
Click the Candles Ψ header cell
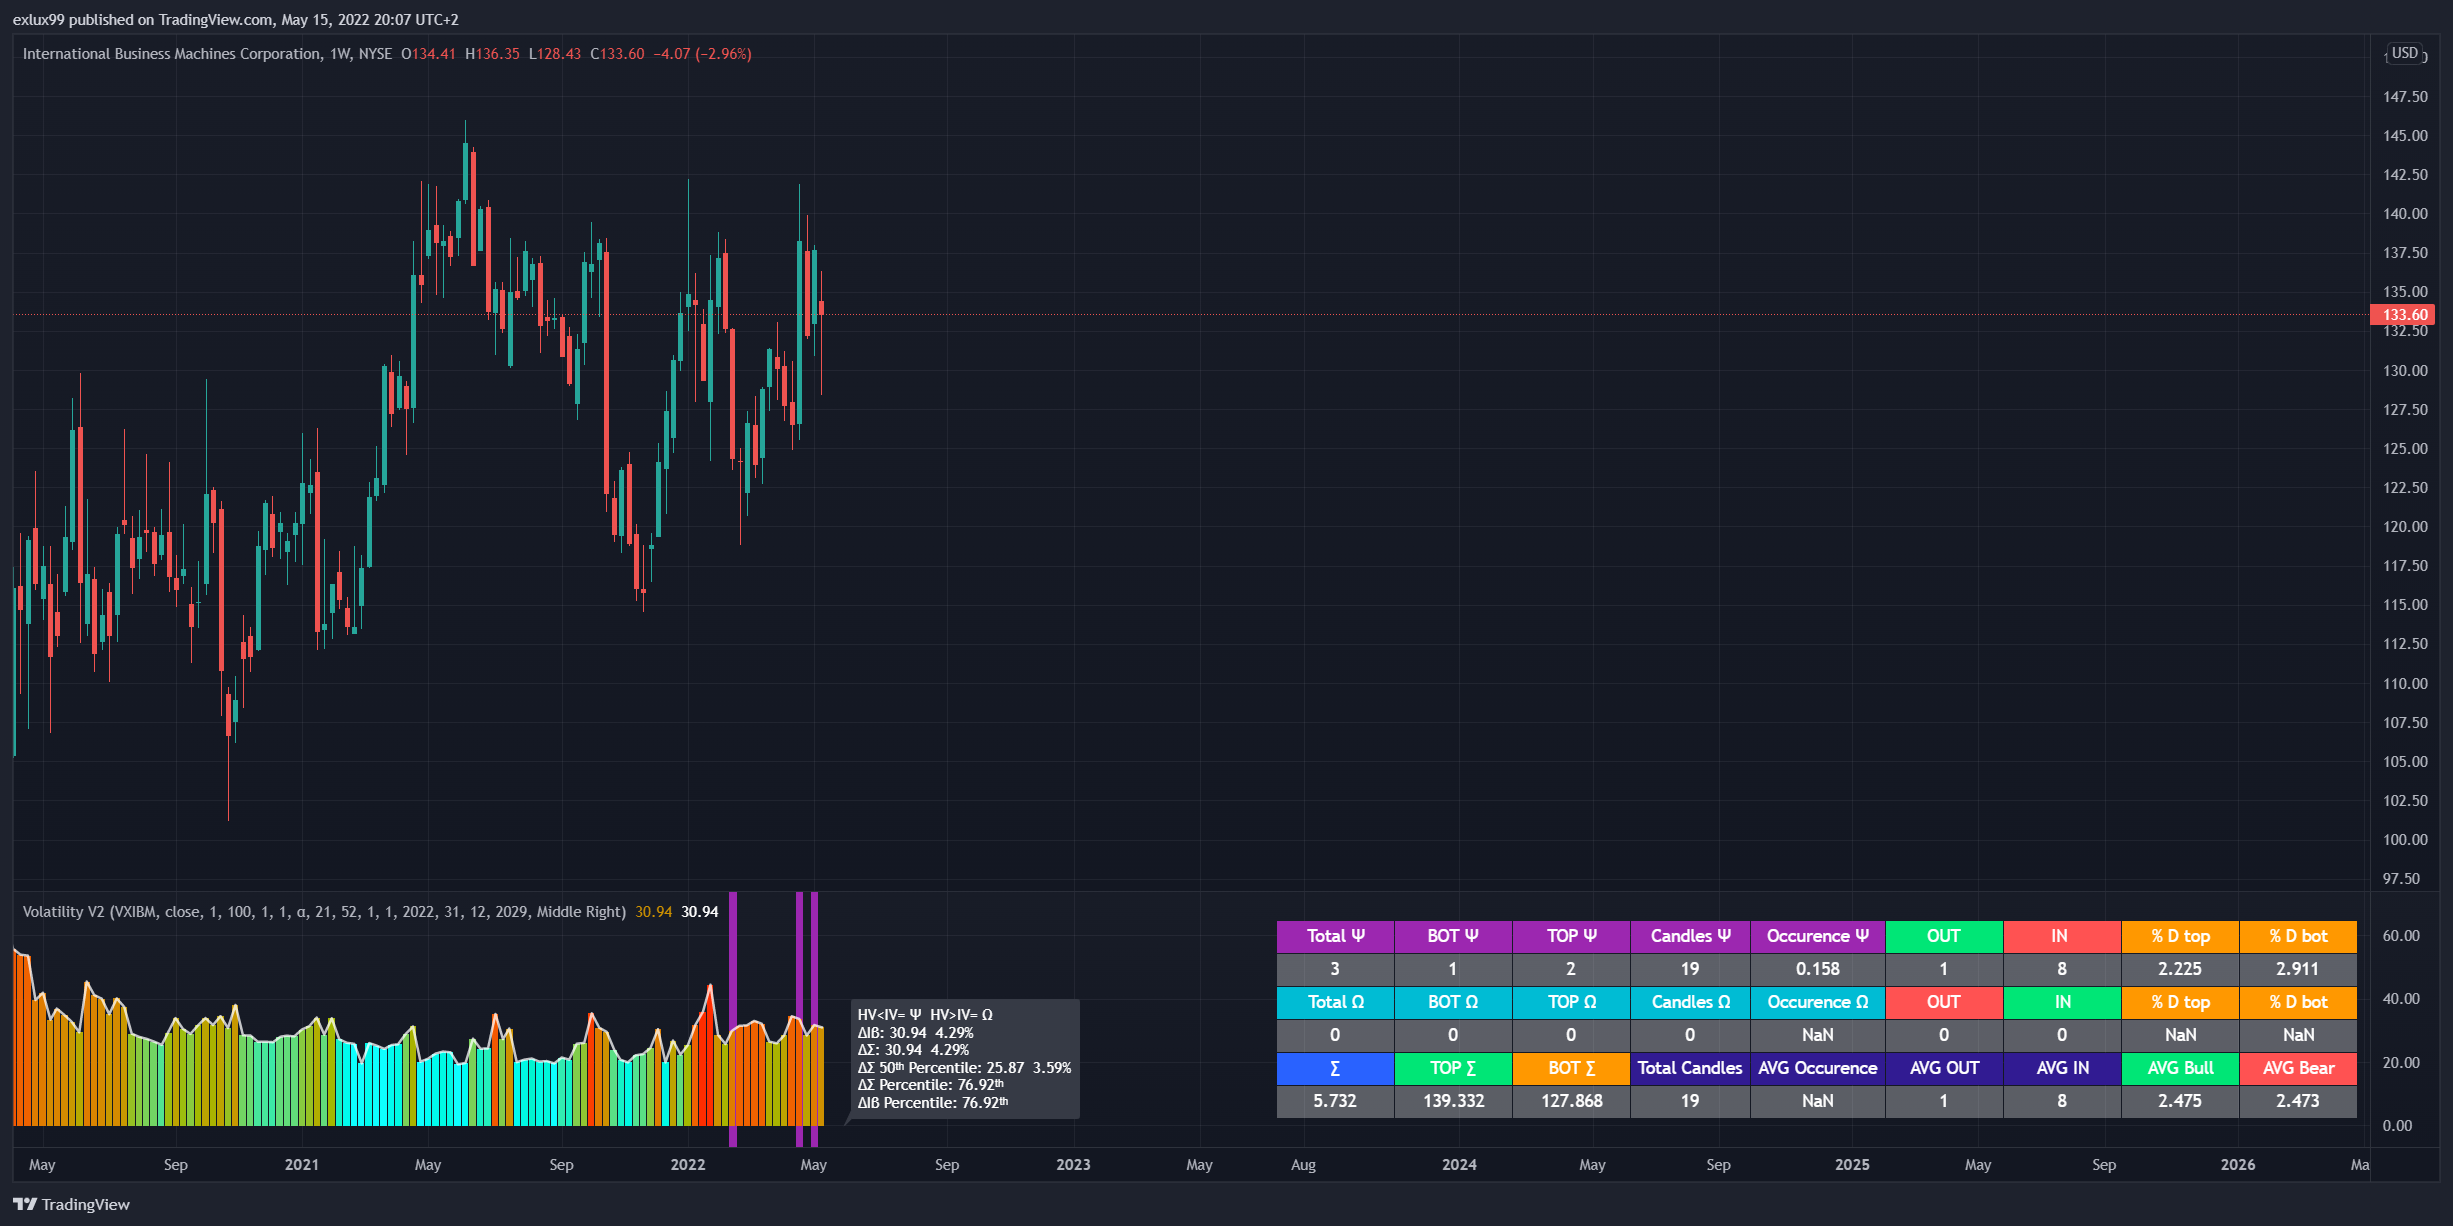tap(1690, 937)
